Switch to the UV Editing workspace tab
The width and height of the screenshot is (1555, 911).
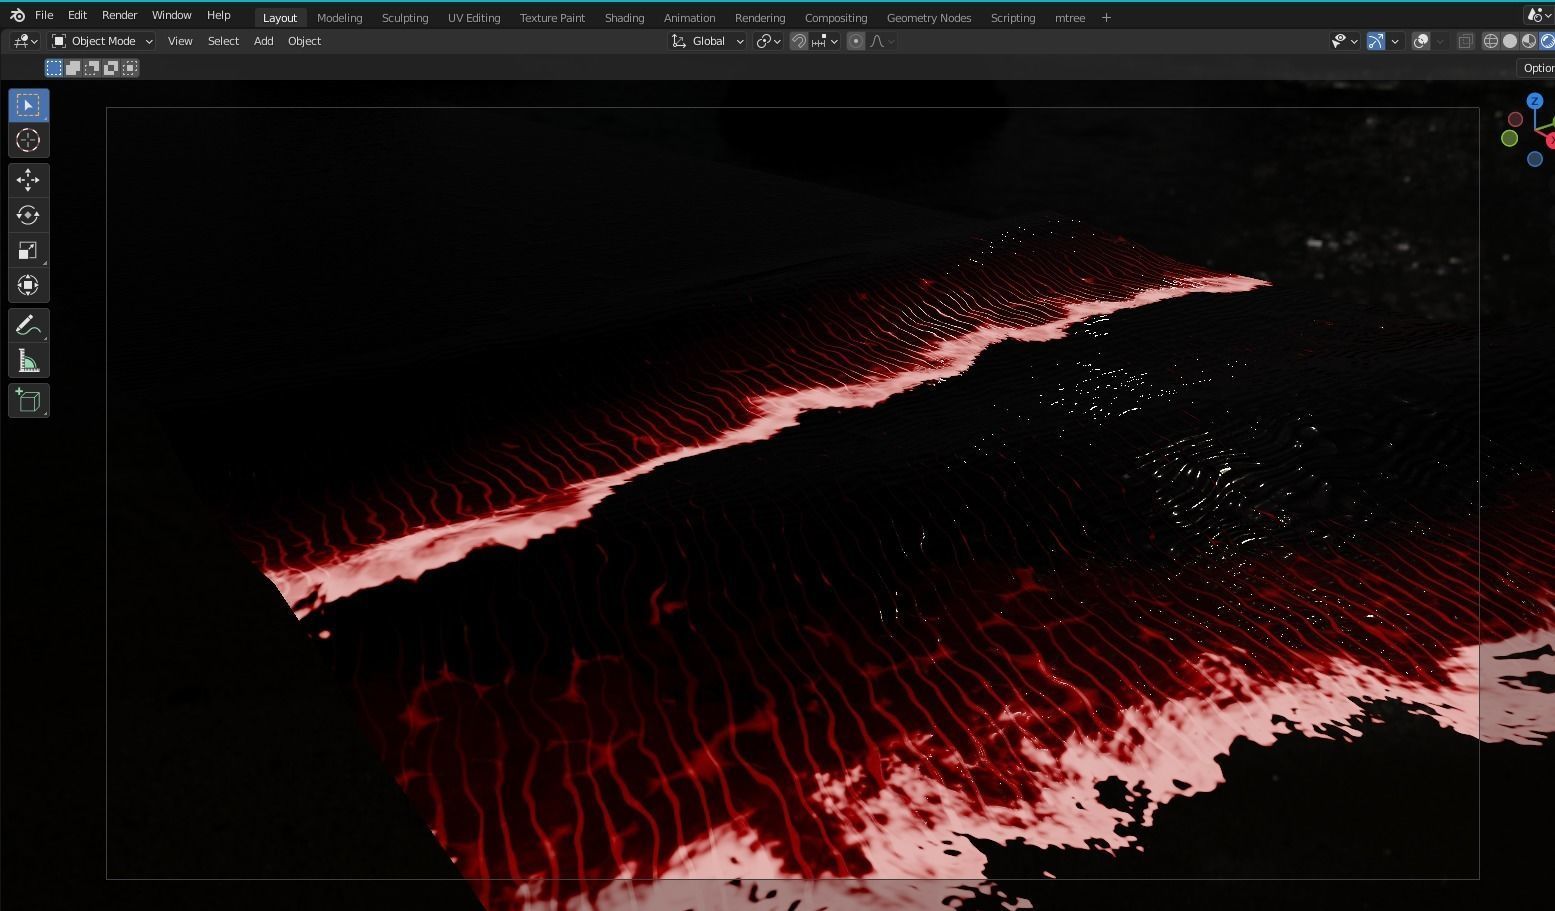[474, 18]
